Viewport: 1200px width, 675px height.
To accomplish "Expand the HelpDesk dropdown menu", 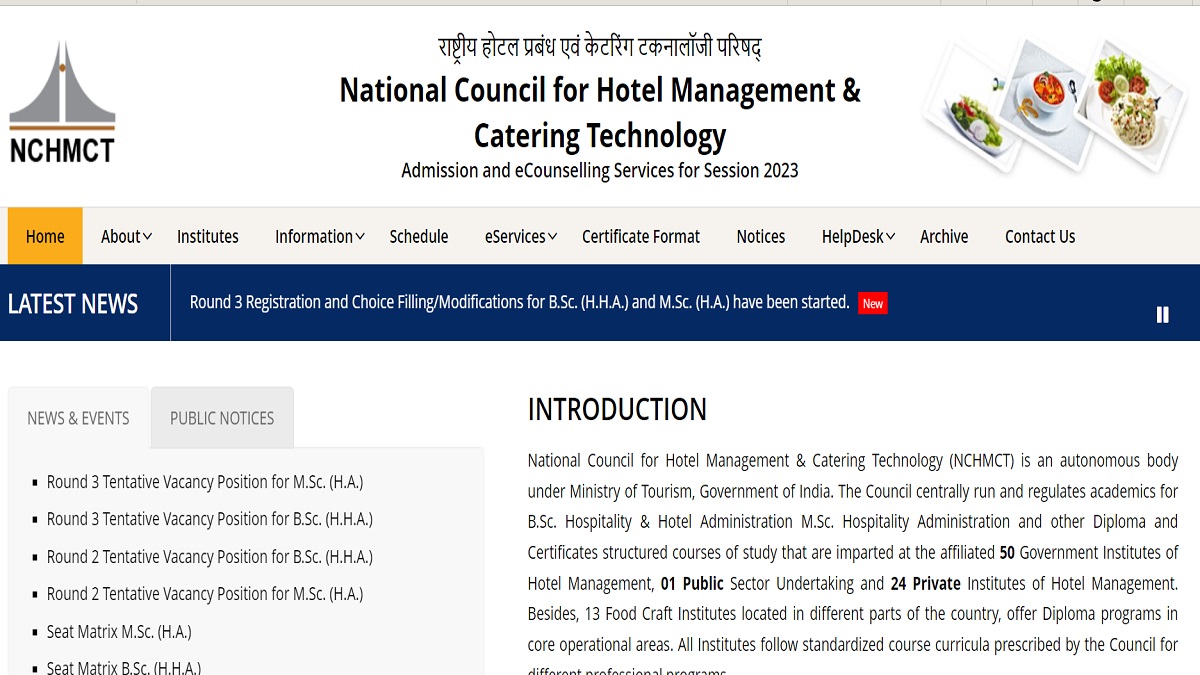I will 858,236.
